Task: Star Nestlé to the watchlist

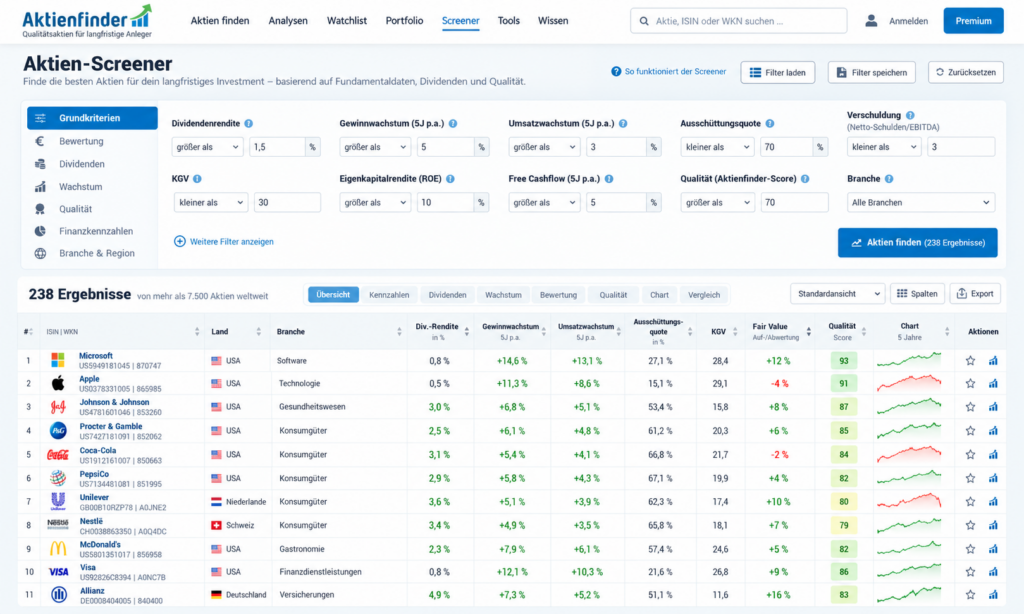Action: tap(970, 525)
